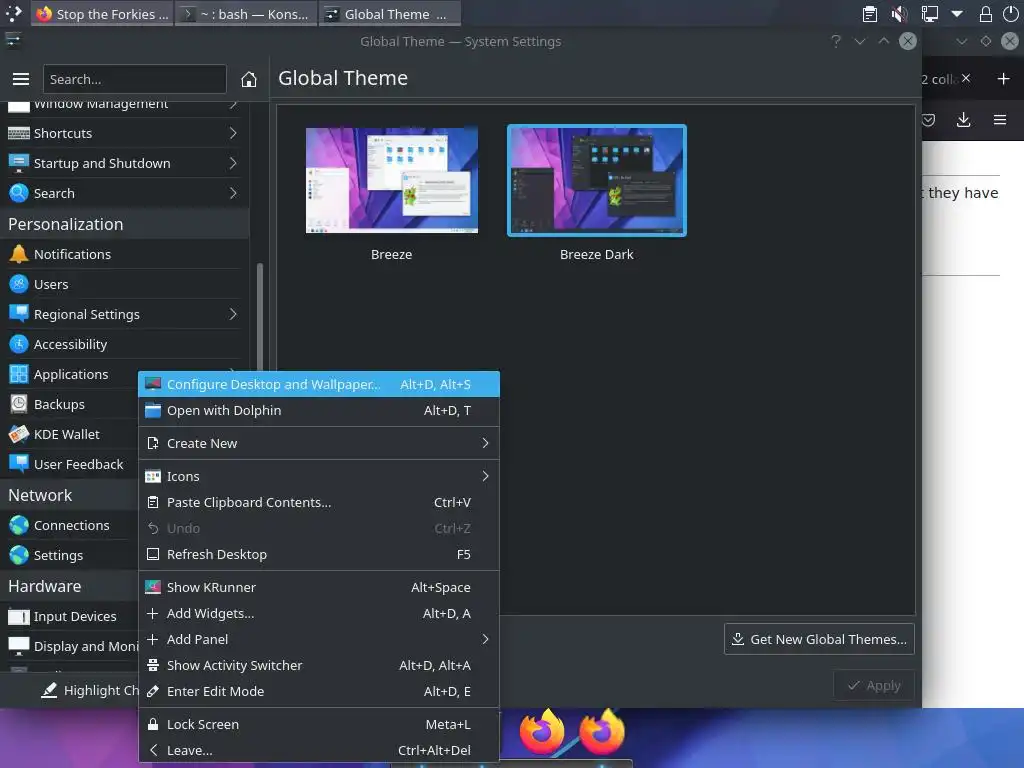The height and width of the screenshot is (768, 1024).
Task: Switch to Global Theme taskbar entry
Action: click(x=389, y=14)
